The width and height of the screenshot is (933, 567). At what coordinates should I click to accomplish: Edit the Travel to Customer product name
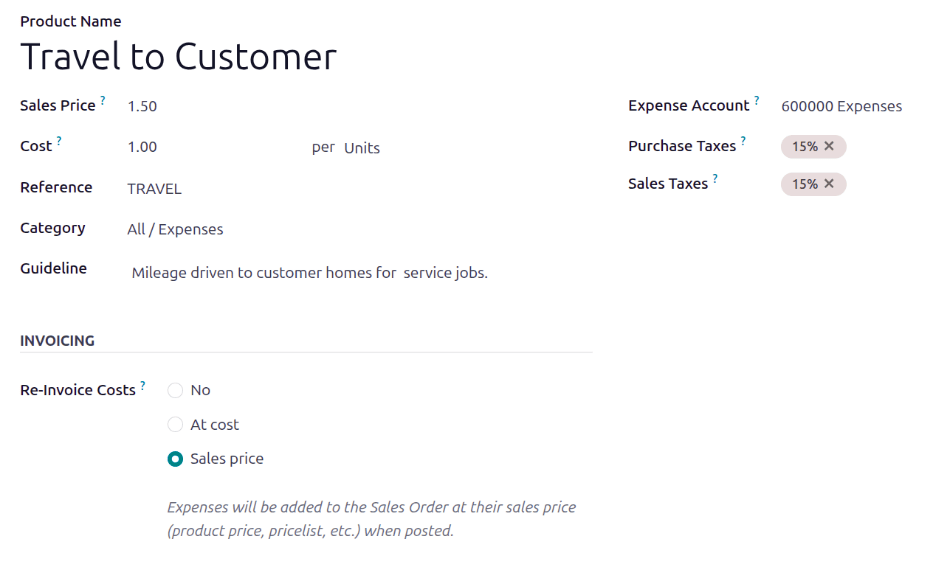tap(178, 57)
